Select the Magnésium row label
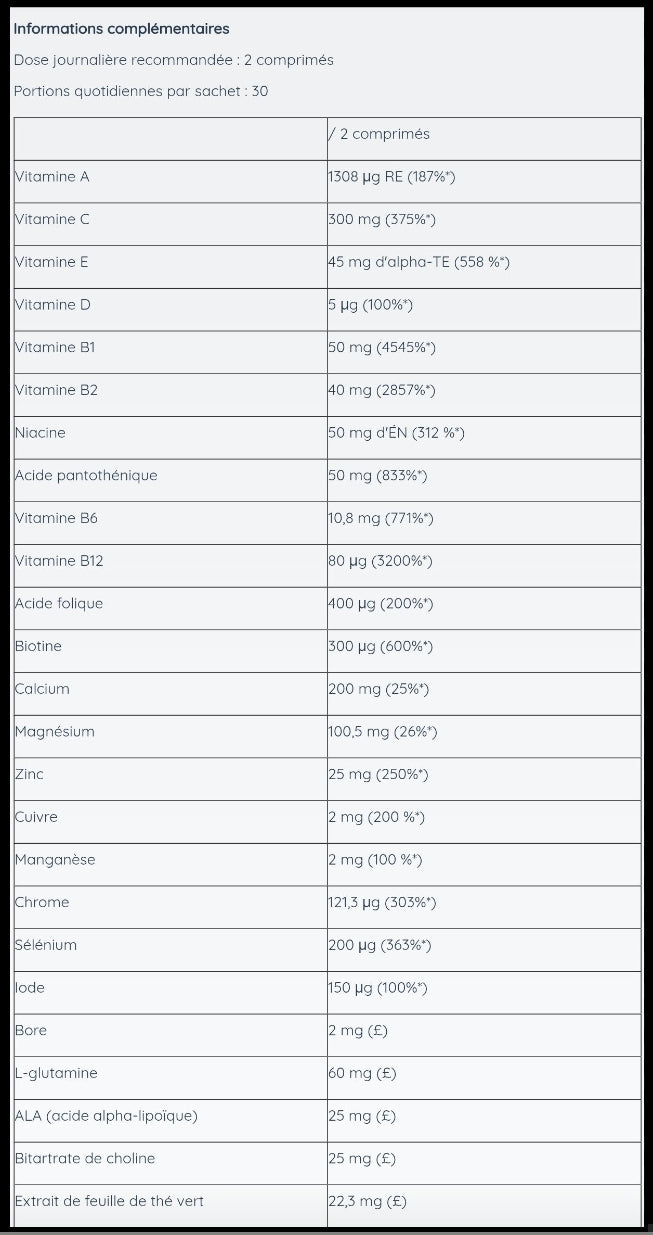 point(55,731)
